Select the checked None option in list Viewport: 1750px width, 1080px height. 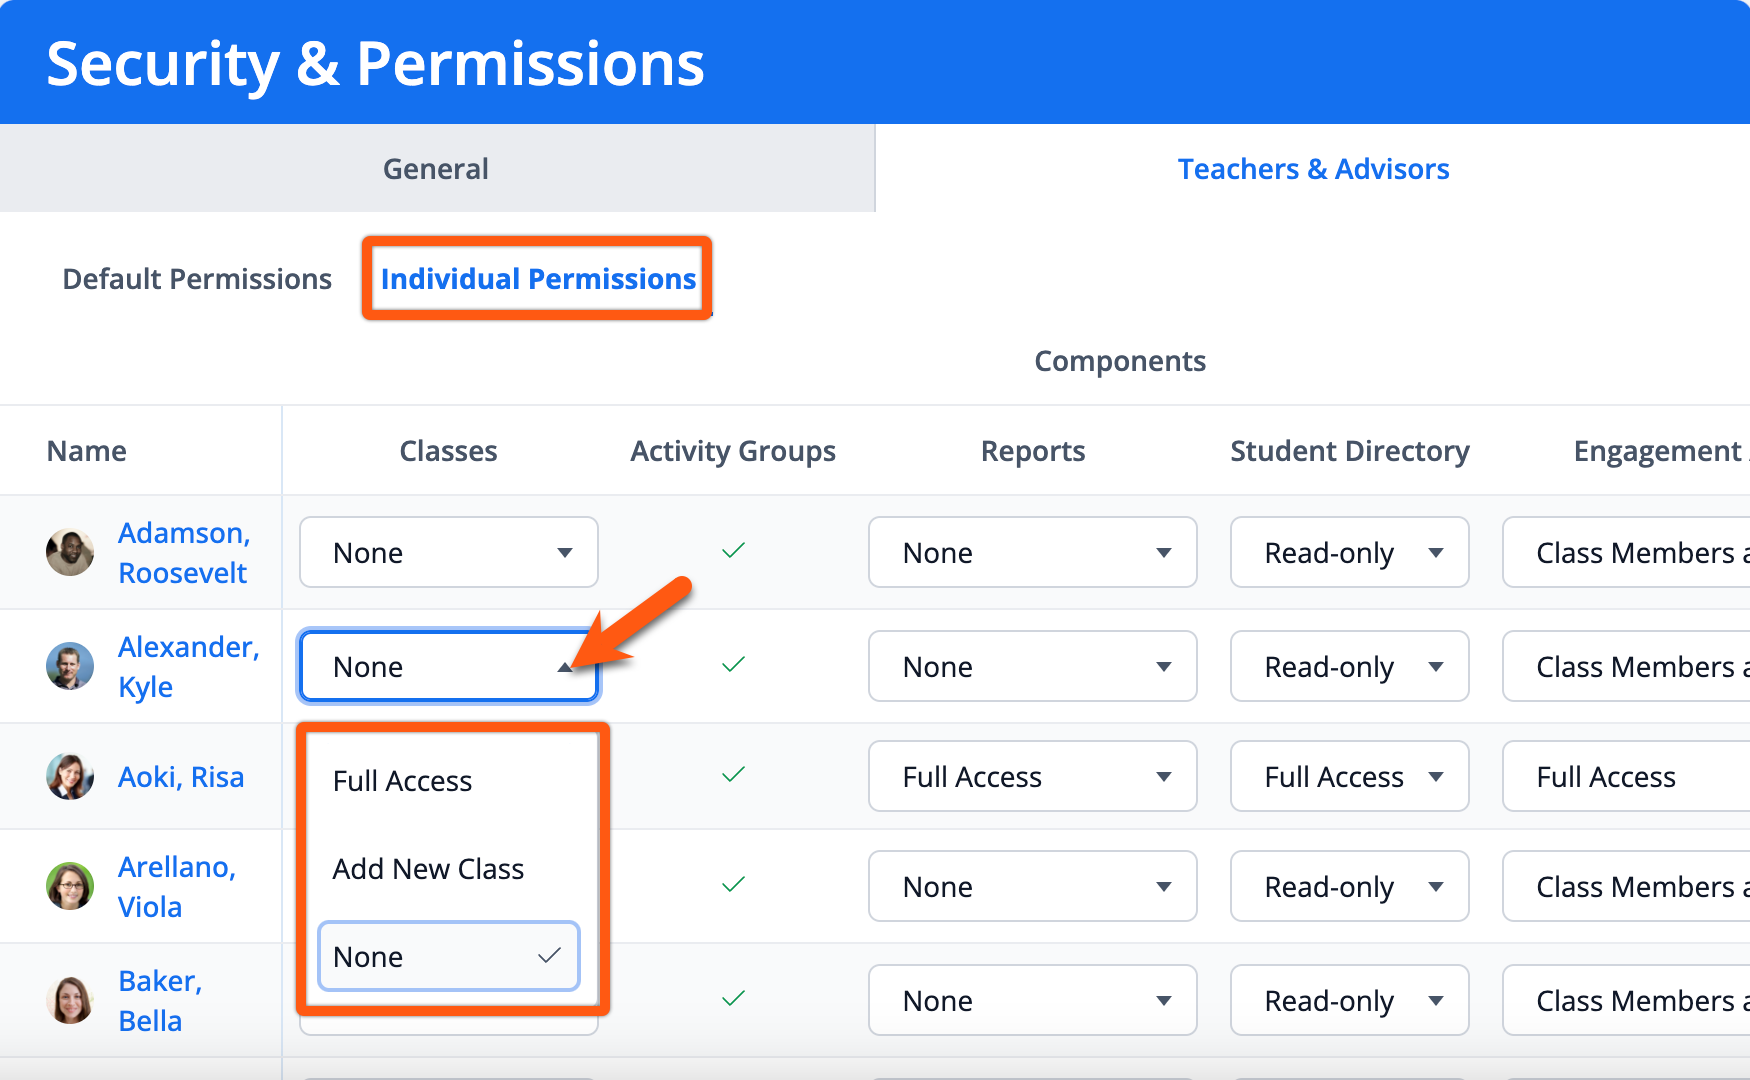point(448,957)
